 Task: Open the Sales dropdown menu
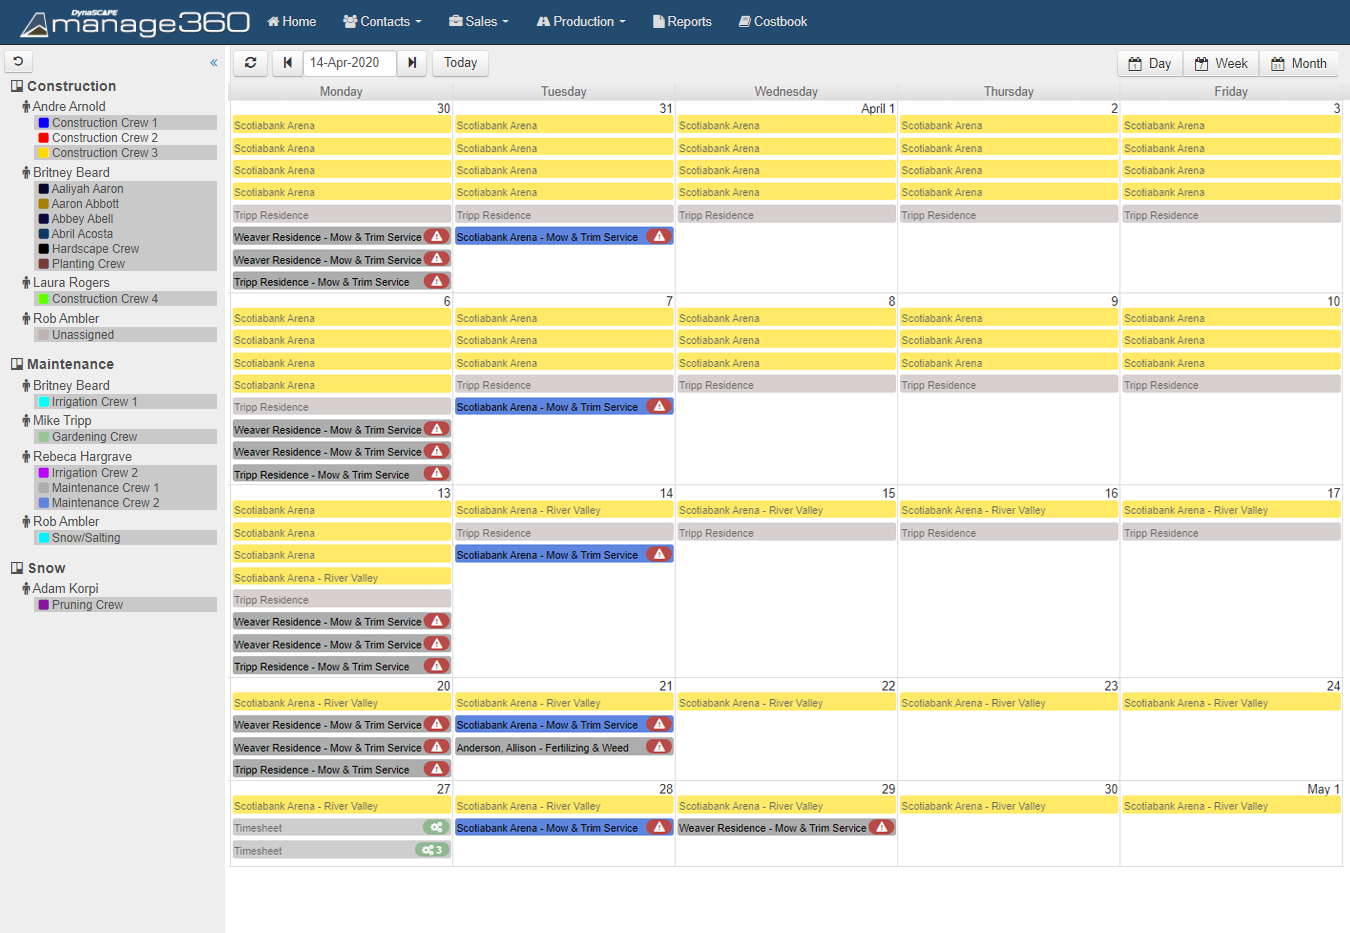point(479,21)
